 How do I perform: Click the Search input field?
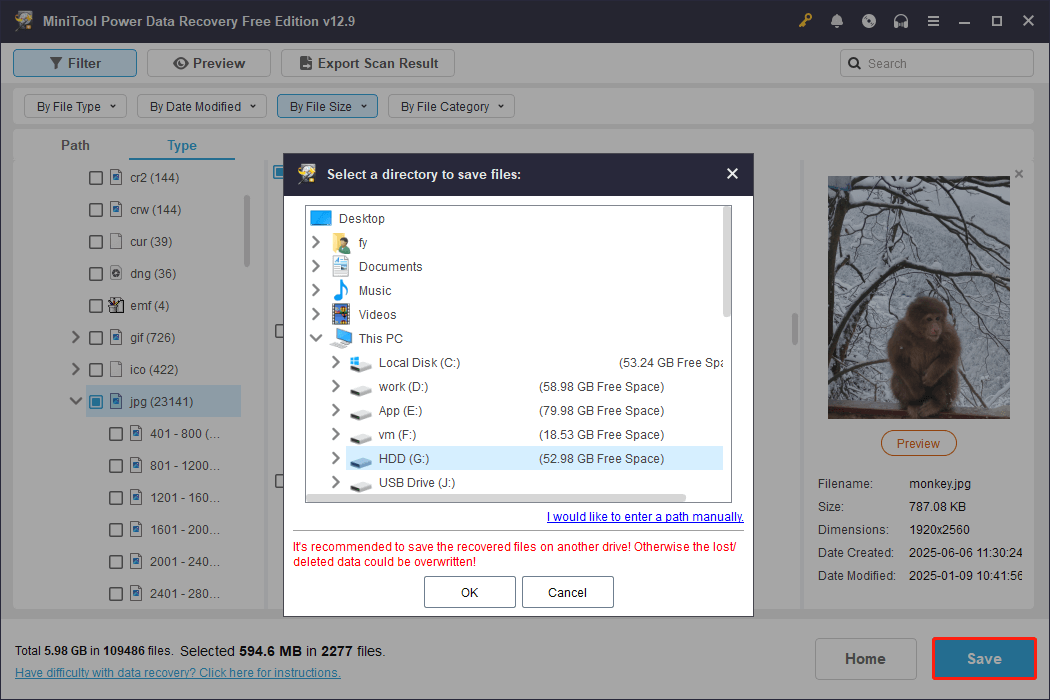(x=936, y=63)
